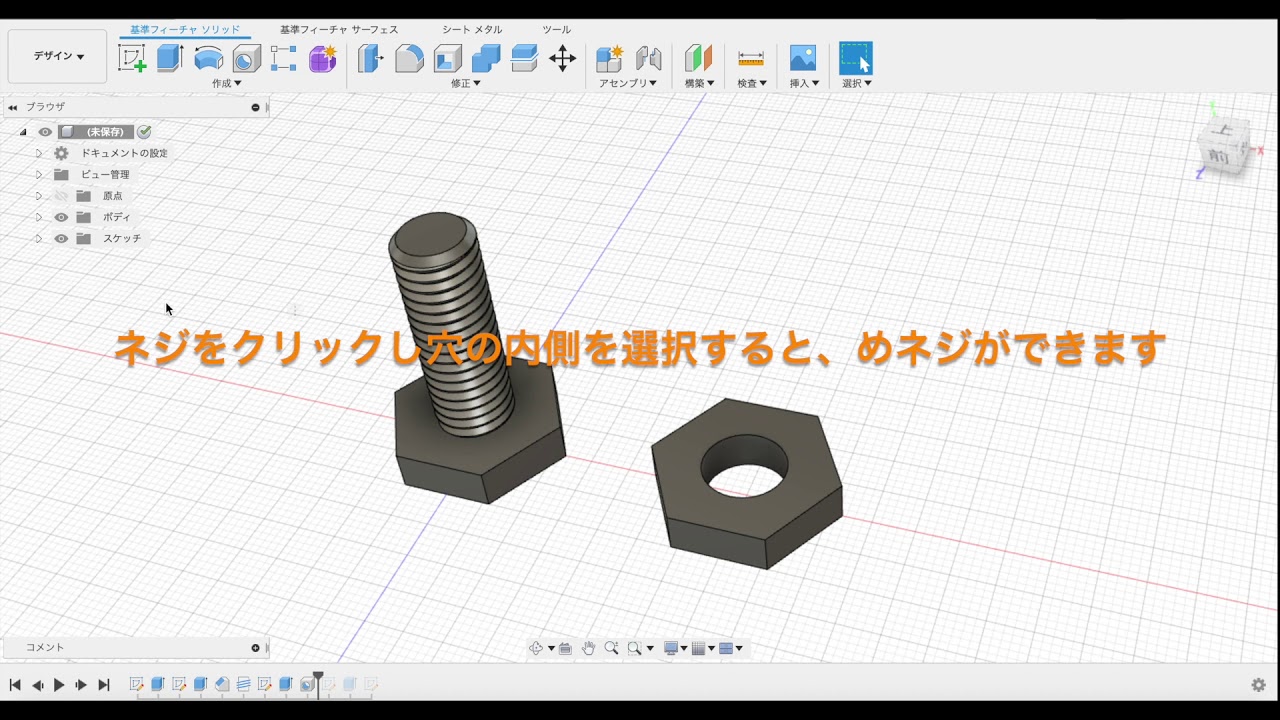The height and width of the screenshot is (720, 1280).
Task: Click the Joint icon
Action: point(649,58)
